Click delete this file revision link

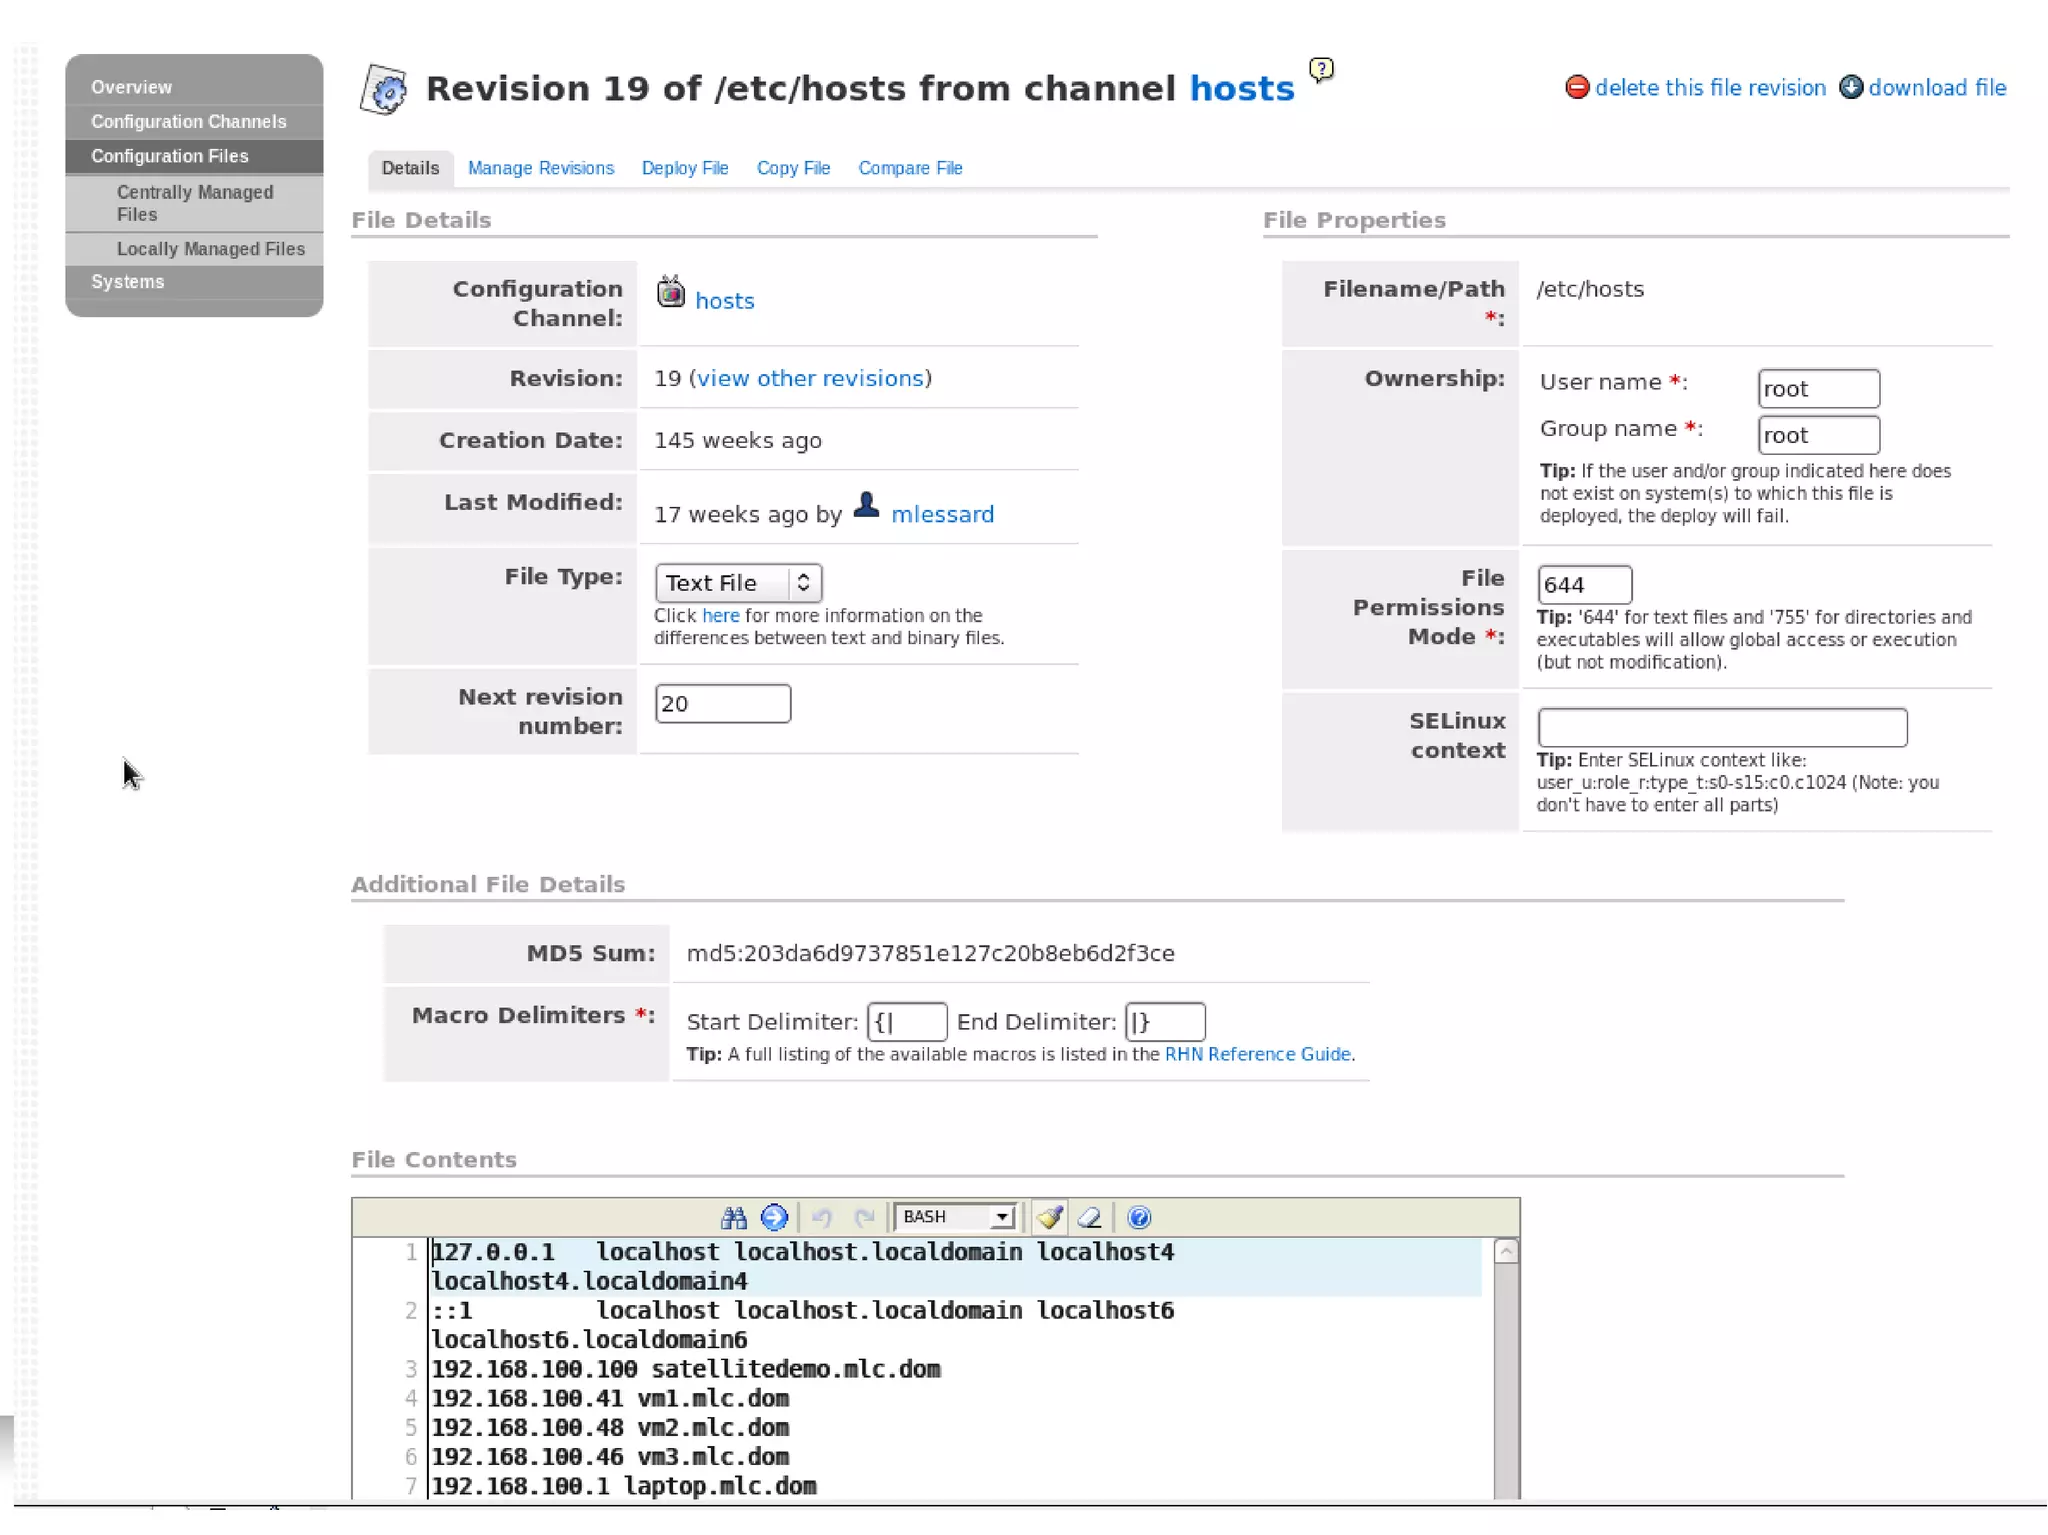click(x=1710, y=87)
